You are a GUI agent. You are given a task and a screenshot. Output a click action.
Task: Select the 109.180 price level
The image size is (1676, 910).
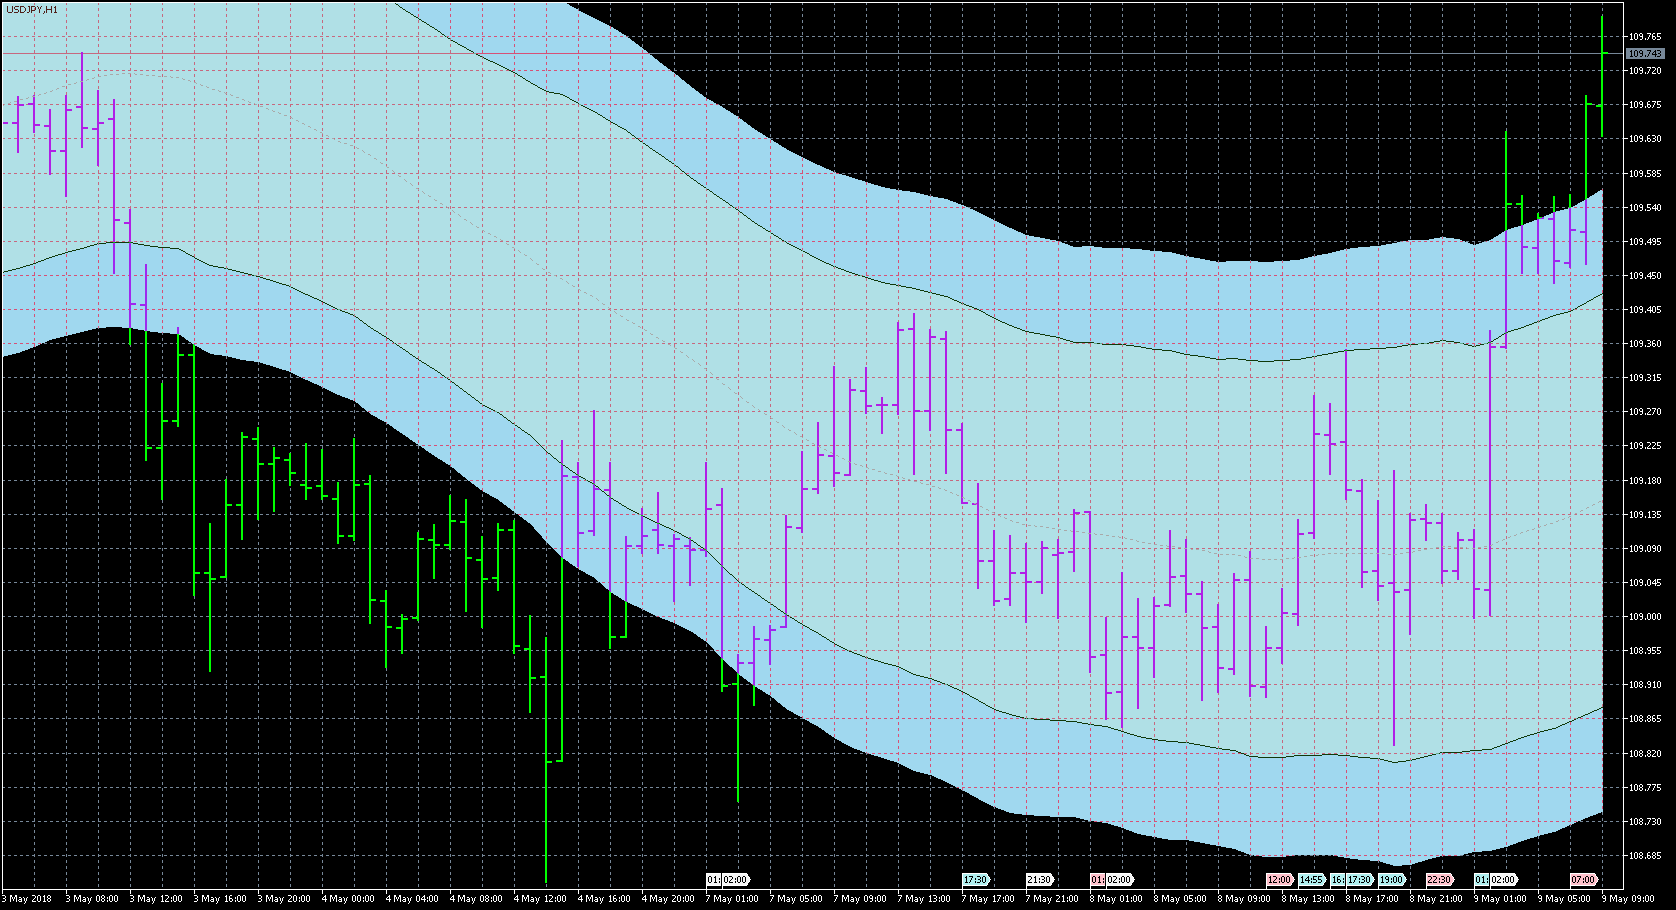(1645, 480)
